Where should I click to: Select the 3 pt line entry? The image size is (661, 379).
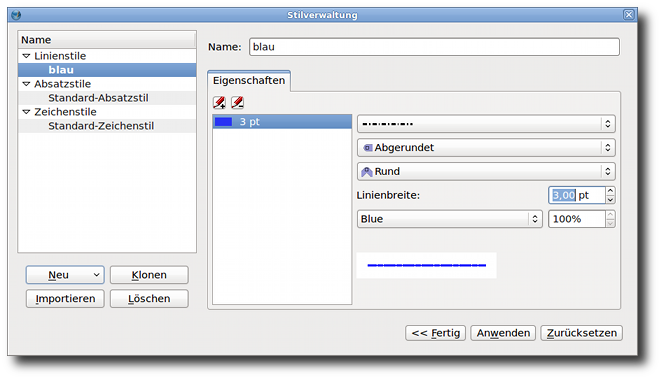coord(282,122)
